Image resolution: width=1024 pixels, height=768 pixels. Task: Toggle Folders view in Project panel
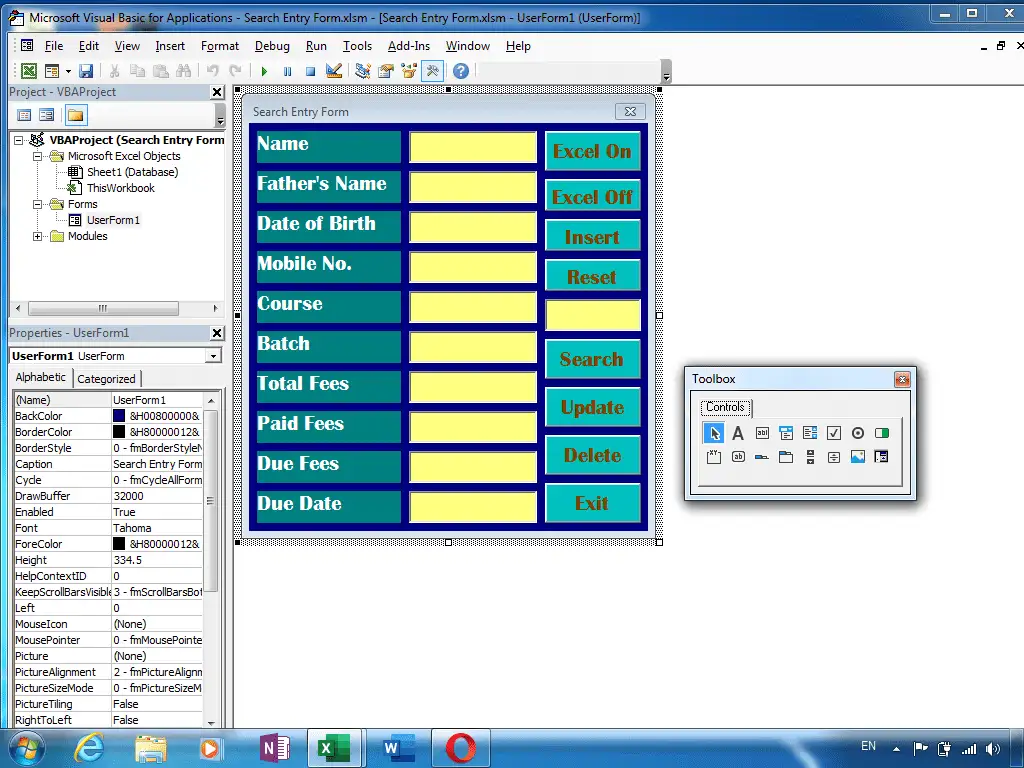76,116
